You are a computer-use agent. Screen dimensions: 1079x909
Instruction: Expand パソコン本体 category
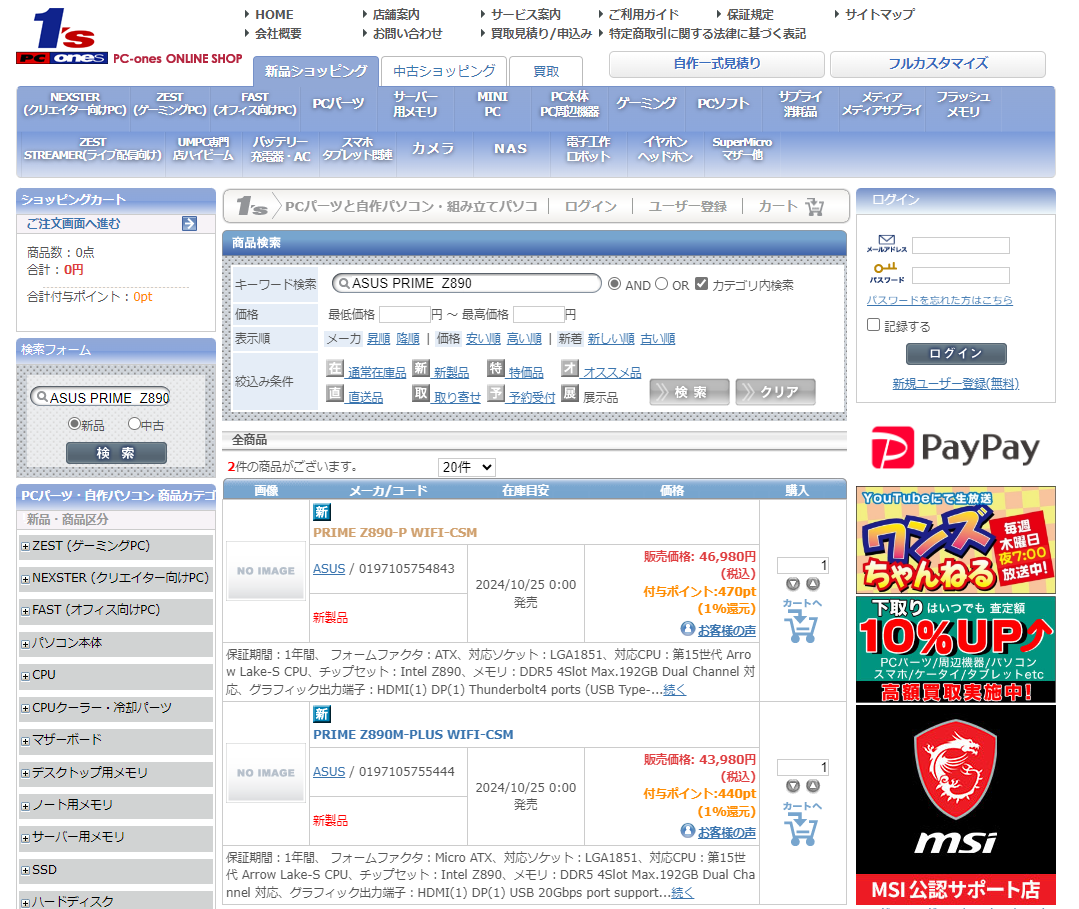[x=25, y=644]
